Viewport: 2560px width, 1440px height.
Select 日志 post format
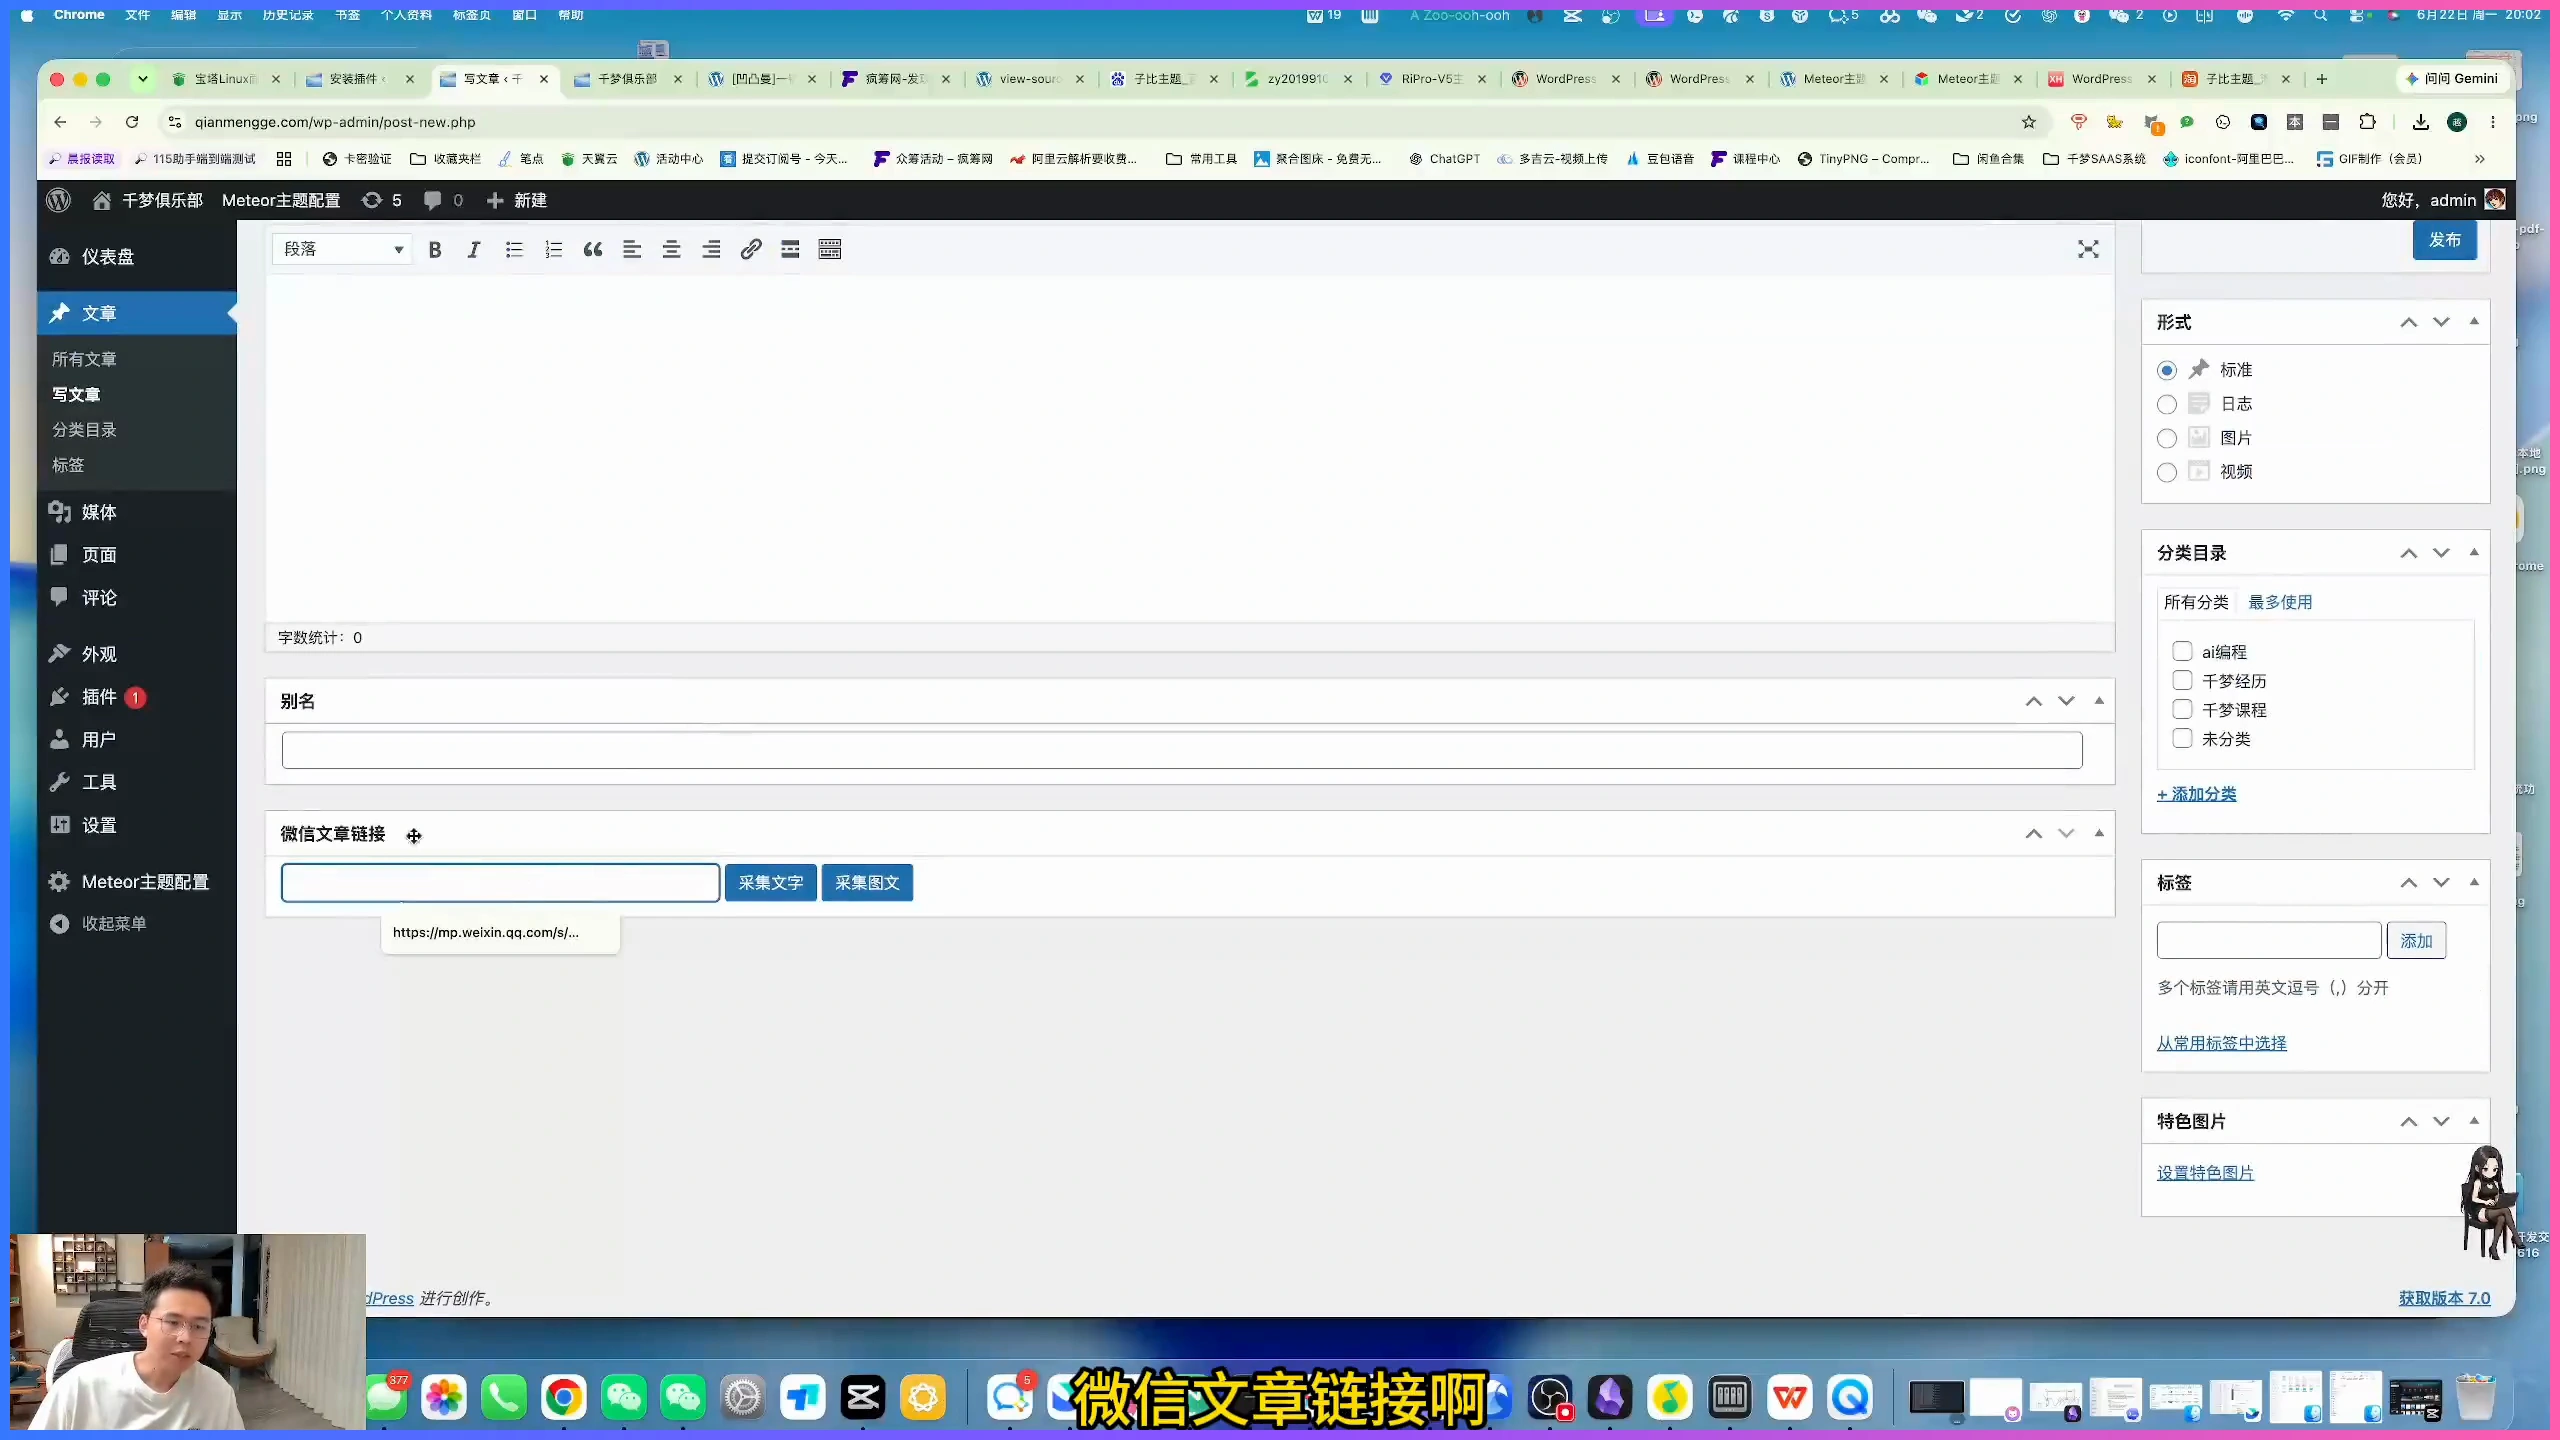(x=2166, y=405)
